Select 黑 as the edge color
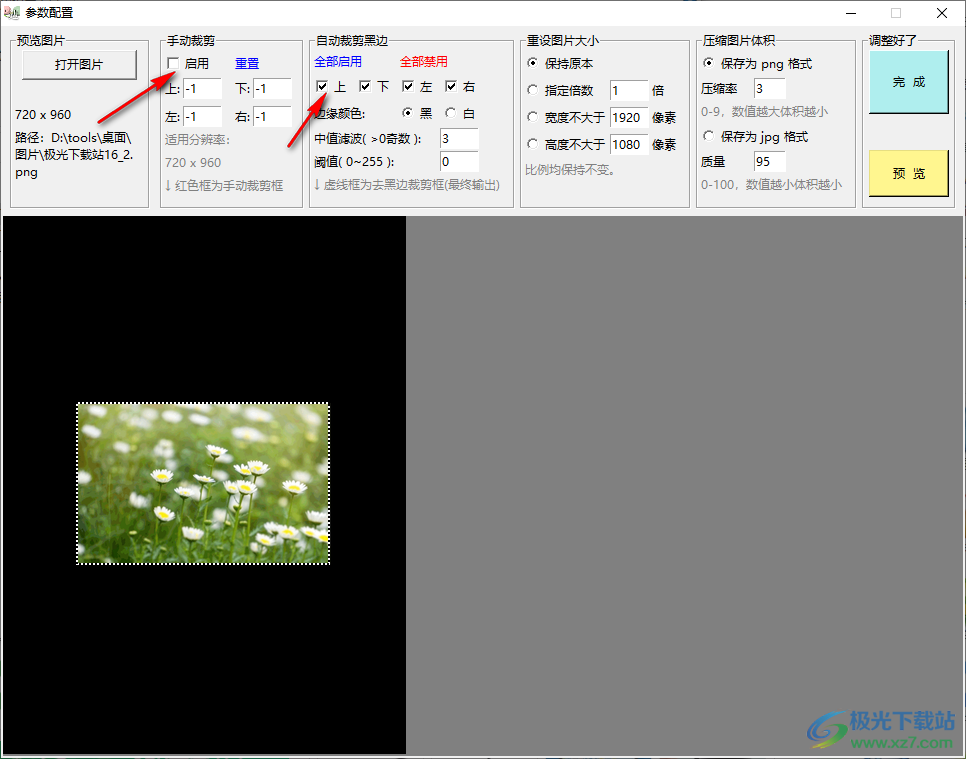966x759 pixels. point(407,113)
